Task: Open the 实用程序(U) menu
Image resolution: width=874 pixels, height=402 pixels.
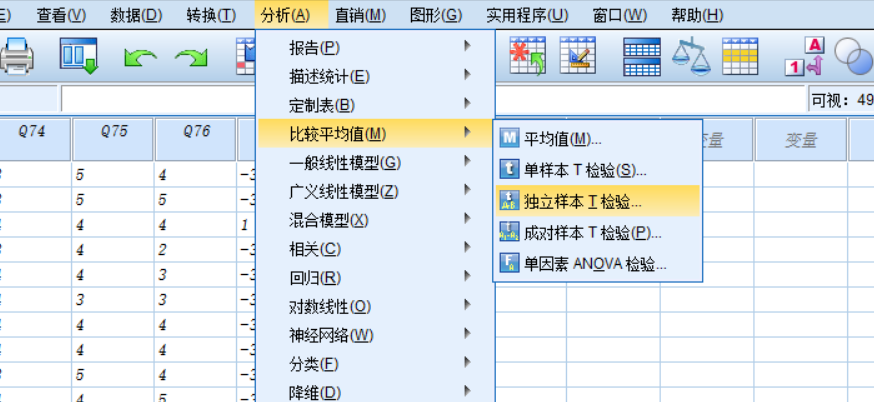Action: click(527, 15)
